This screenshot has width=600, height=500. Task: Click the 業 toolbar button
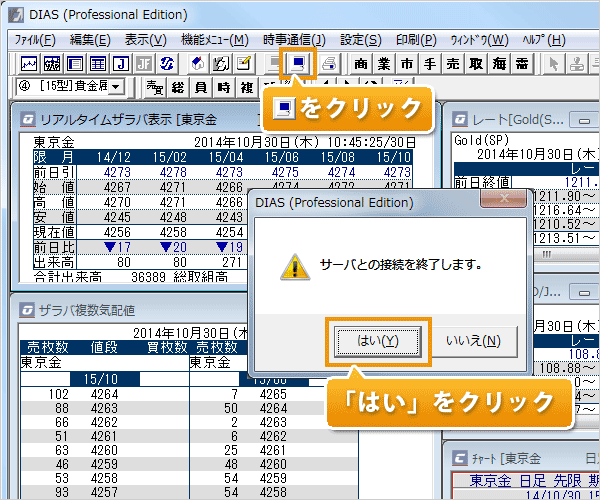coord(384,63)
